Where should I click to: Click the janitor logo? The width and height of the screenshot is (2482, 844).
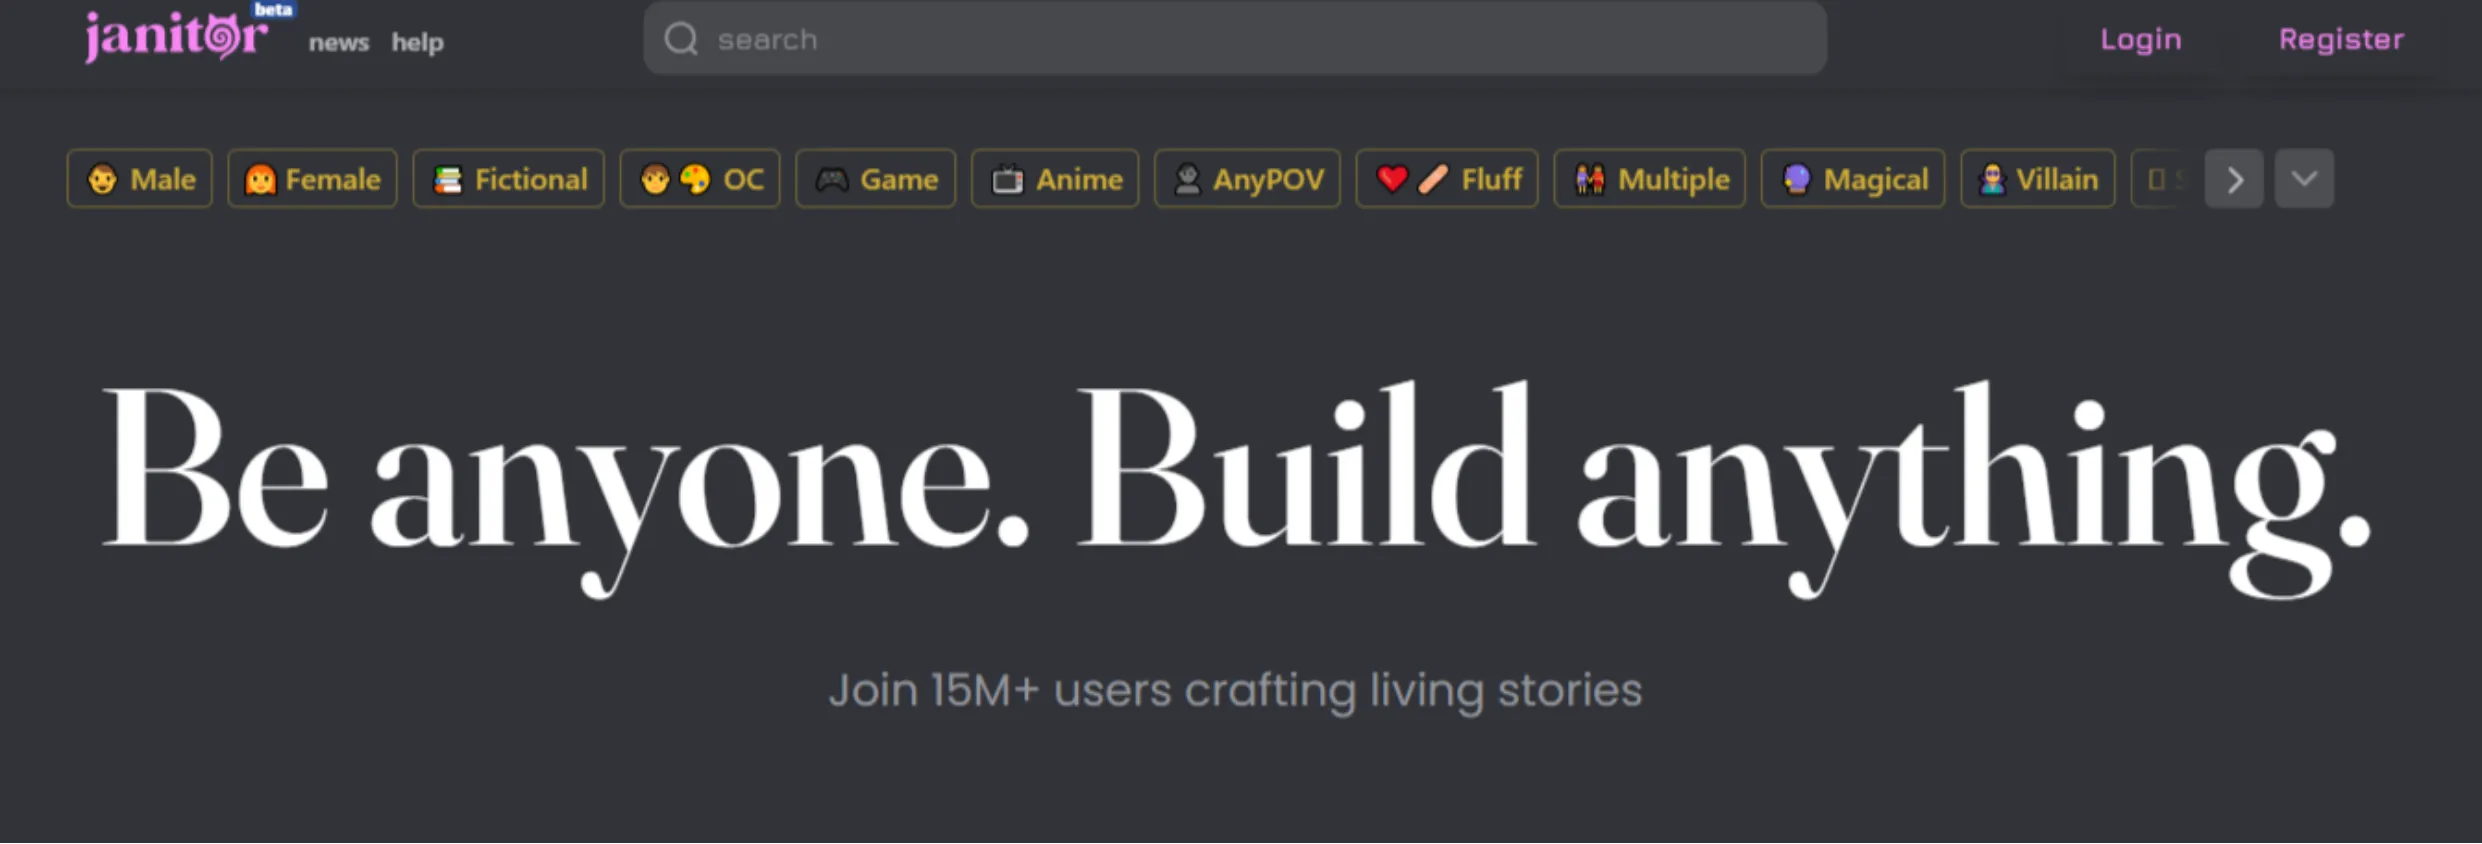pos(177,36)
